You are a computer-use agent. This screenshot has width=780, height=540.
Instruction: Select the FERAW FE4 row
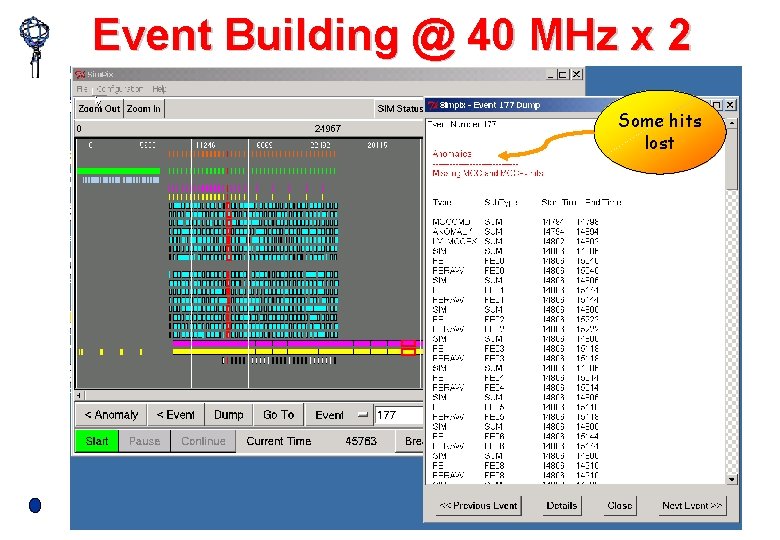(515, 387)
